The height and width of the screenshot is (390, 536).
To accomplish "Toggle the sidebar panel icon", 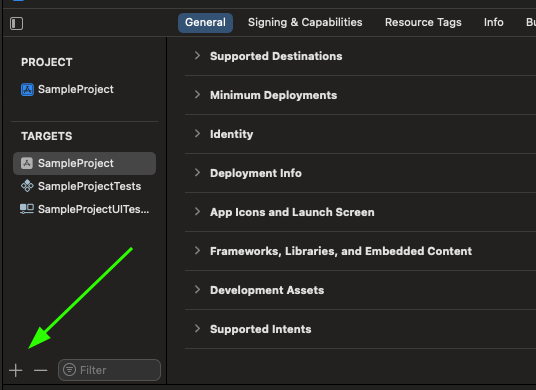I will (x=16, y=24).
